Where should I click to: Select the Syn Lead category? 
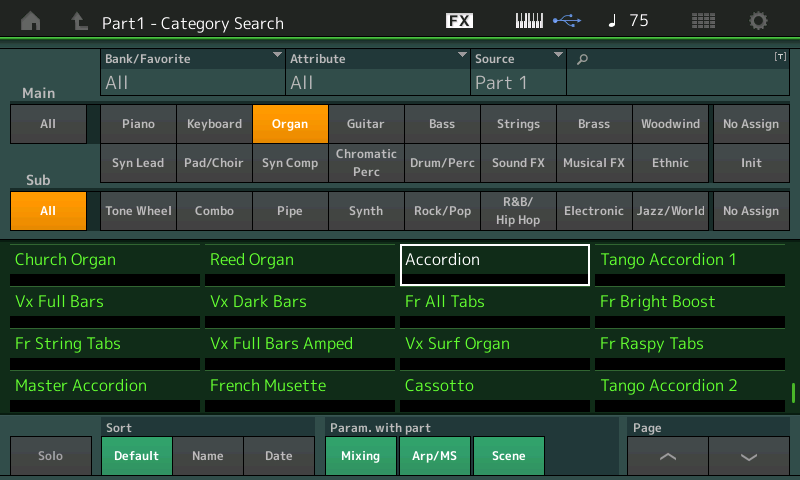[138, 163]
